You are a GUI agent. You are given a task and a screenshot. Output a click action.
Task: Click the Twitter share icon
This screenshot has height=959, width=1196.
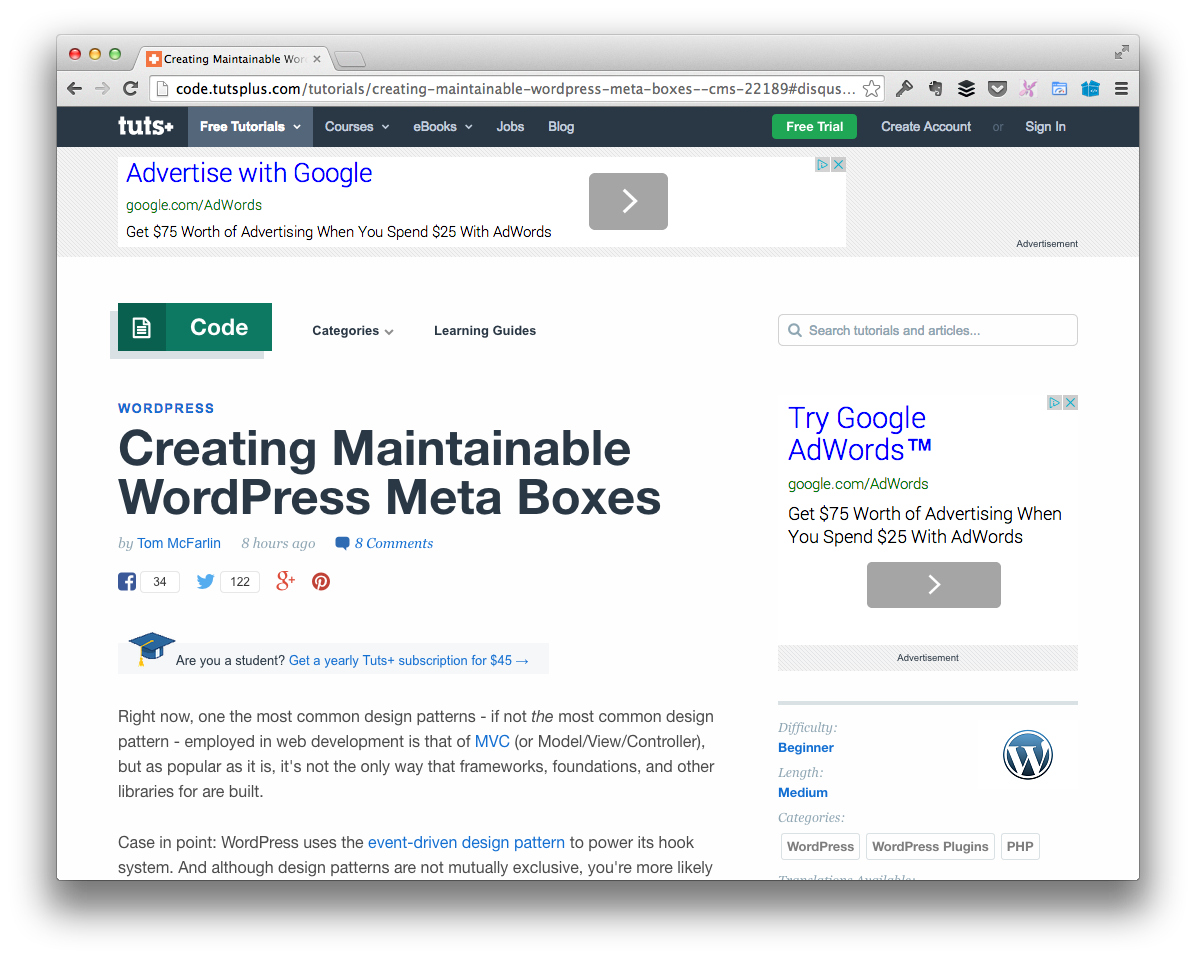click(x=205, y=581)
